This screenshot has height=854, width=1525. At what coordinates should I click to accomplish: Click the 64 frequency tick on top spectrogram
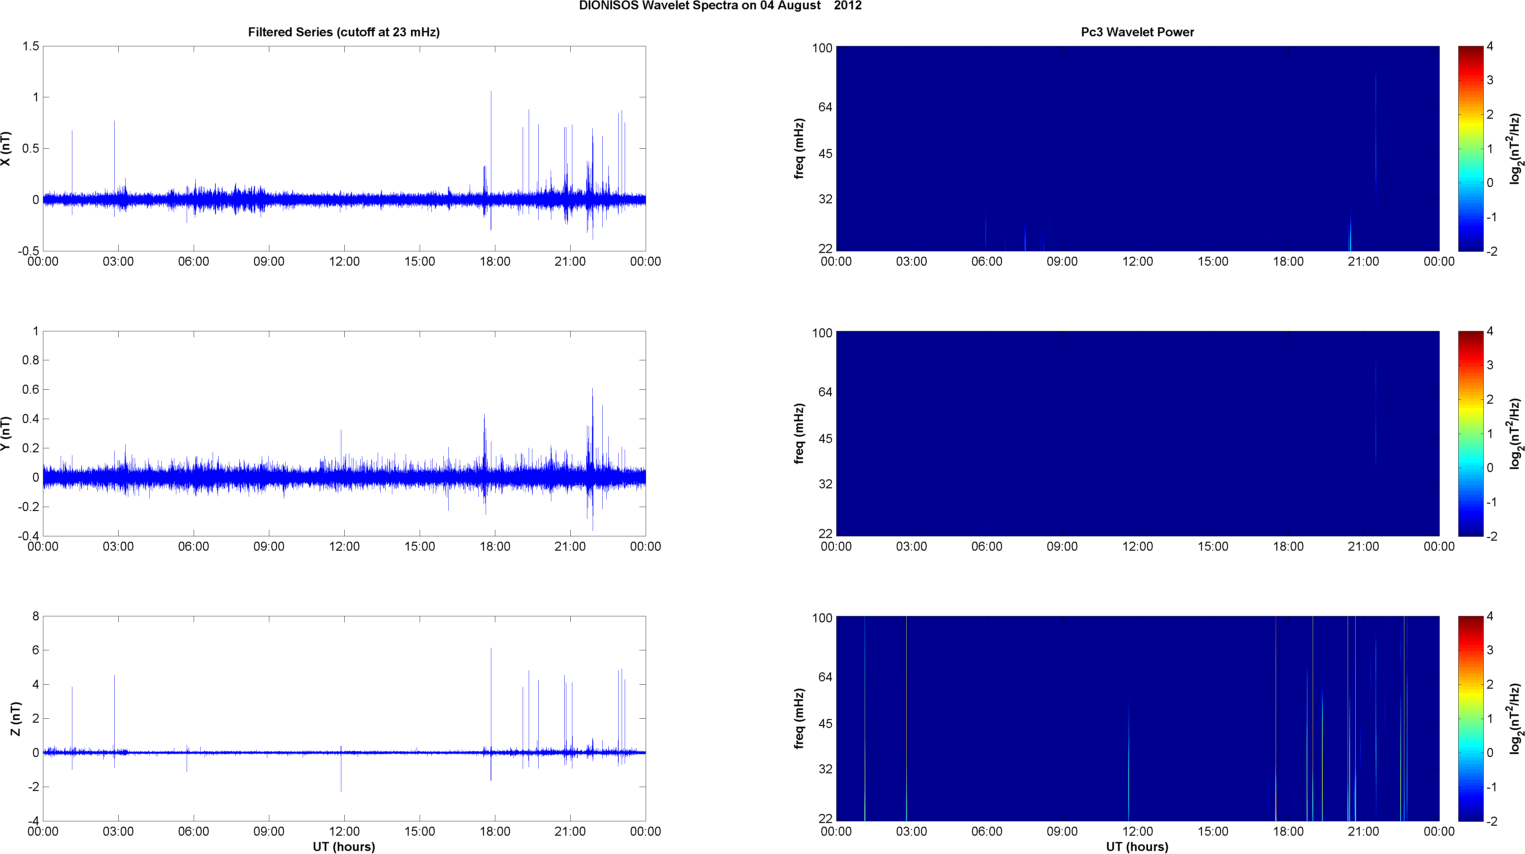(x=825, y=107)
